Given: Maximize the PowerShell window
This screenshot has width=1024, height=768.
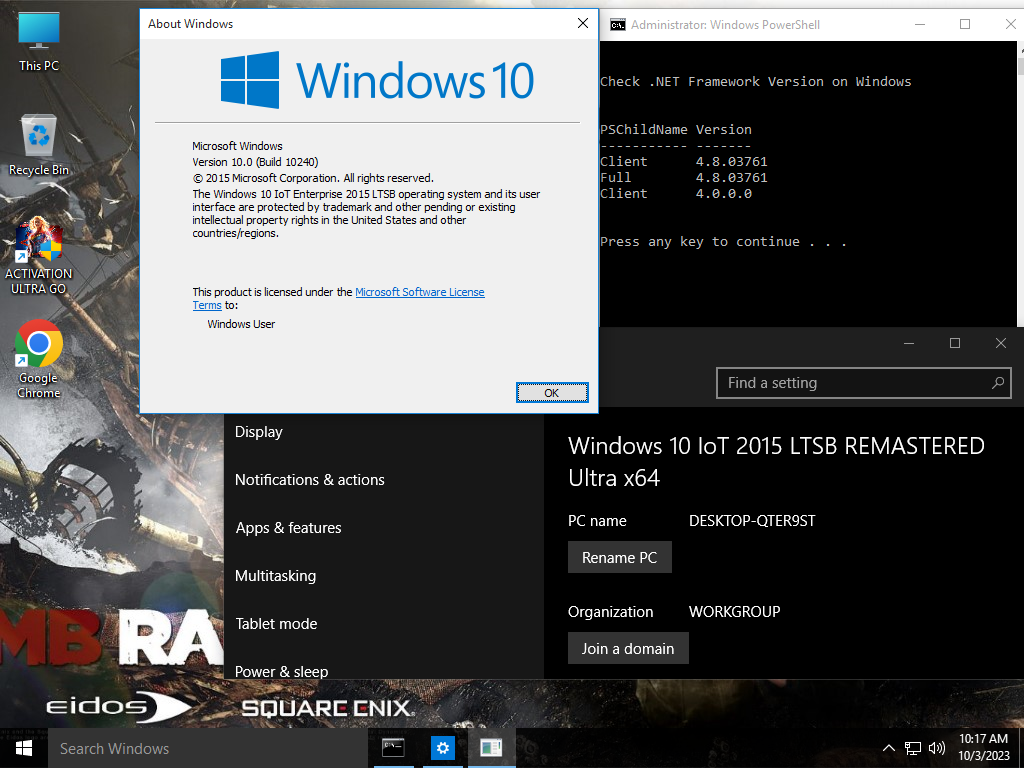Looking at the screenshot, I should pos(965,24).
